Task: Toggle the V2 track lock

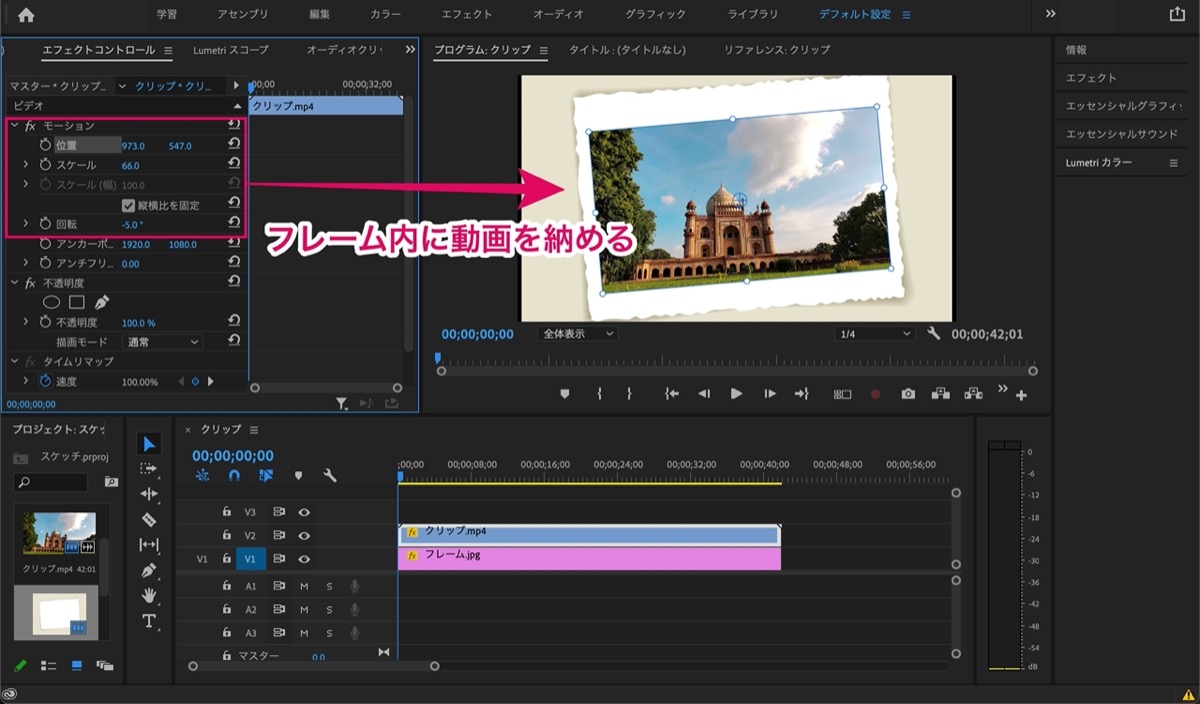Action: click(227, 536)
